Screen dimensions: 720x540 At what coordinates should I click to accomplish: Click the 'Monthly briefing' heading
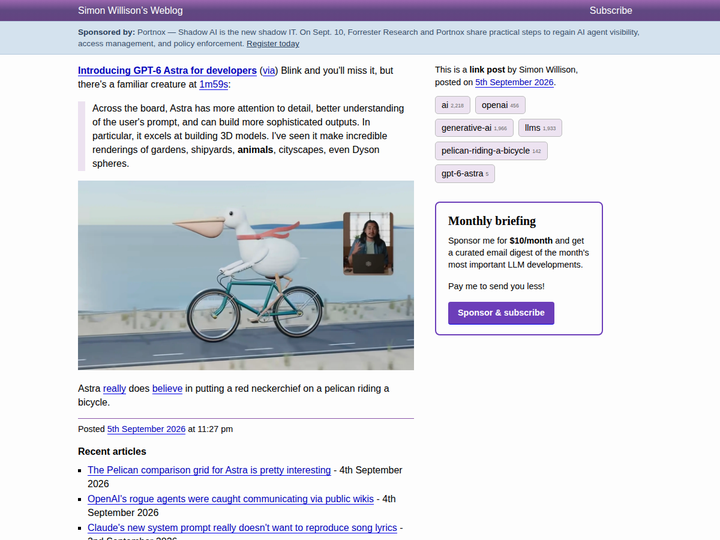pyautogui.click(x=492, y=221)
